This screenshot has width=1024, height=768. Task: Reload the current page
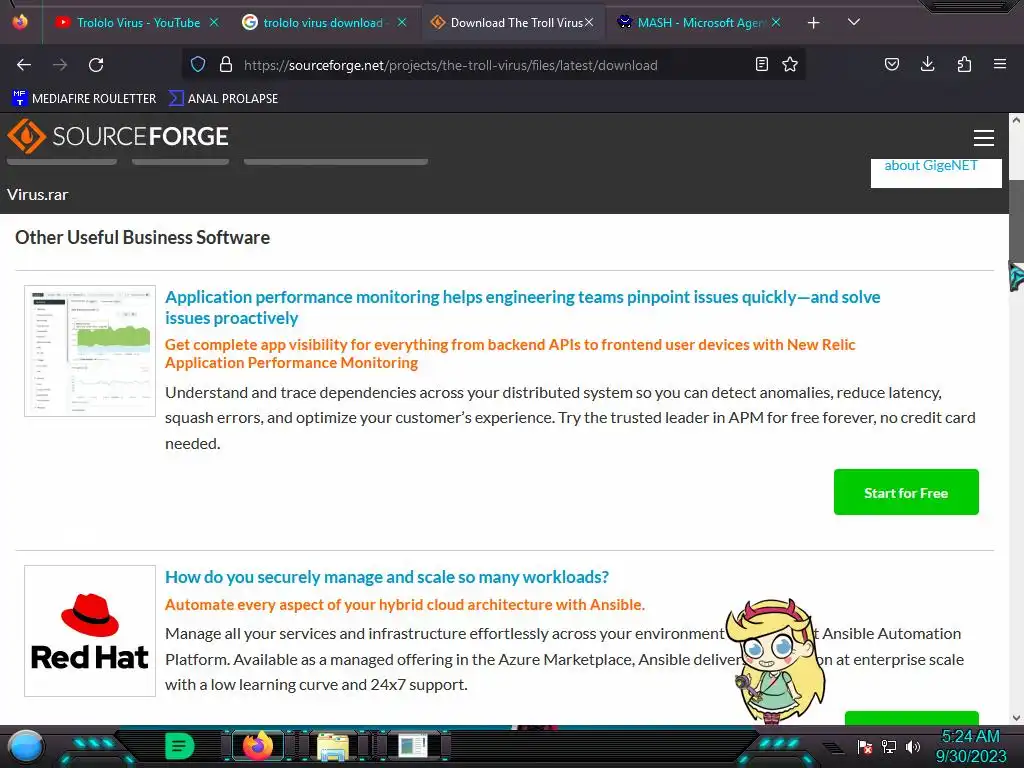coord(96,65)
